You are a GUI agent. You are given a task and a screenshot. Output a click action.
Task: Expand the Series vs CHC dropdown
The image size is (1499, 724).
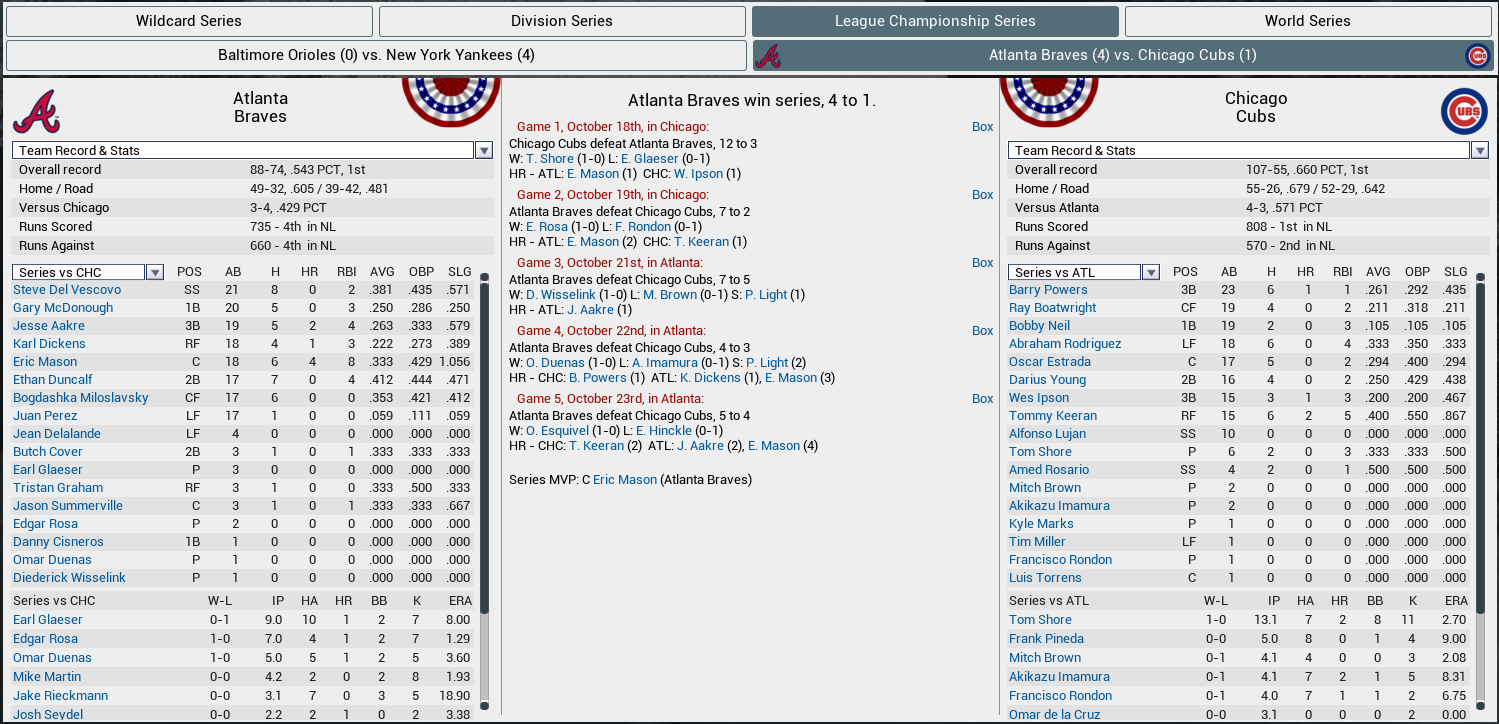tap(155, 272)
